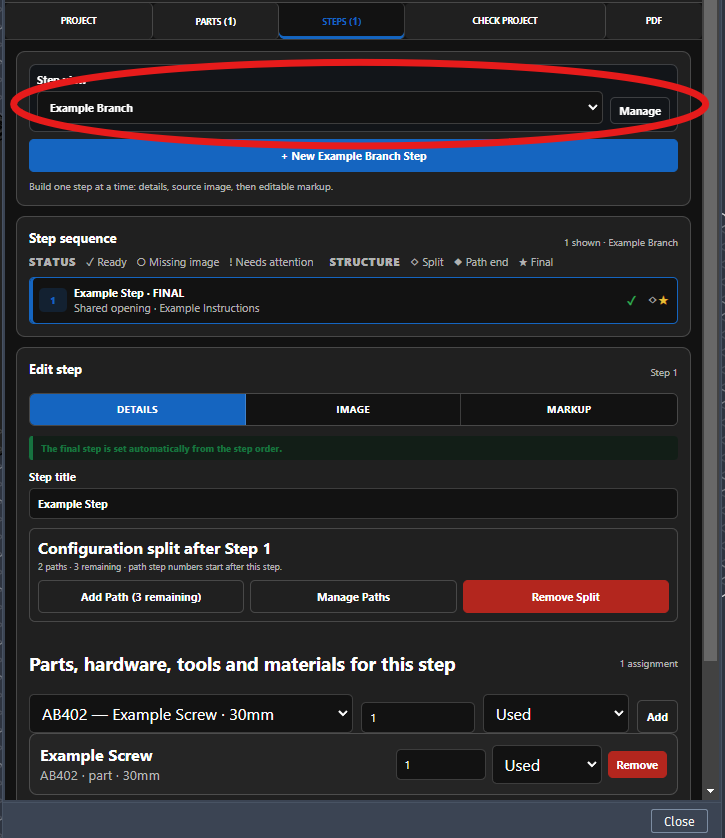Click the 'Missing image' legend entry
The image size is (725, 838).
coord(178,262)
